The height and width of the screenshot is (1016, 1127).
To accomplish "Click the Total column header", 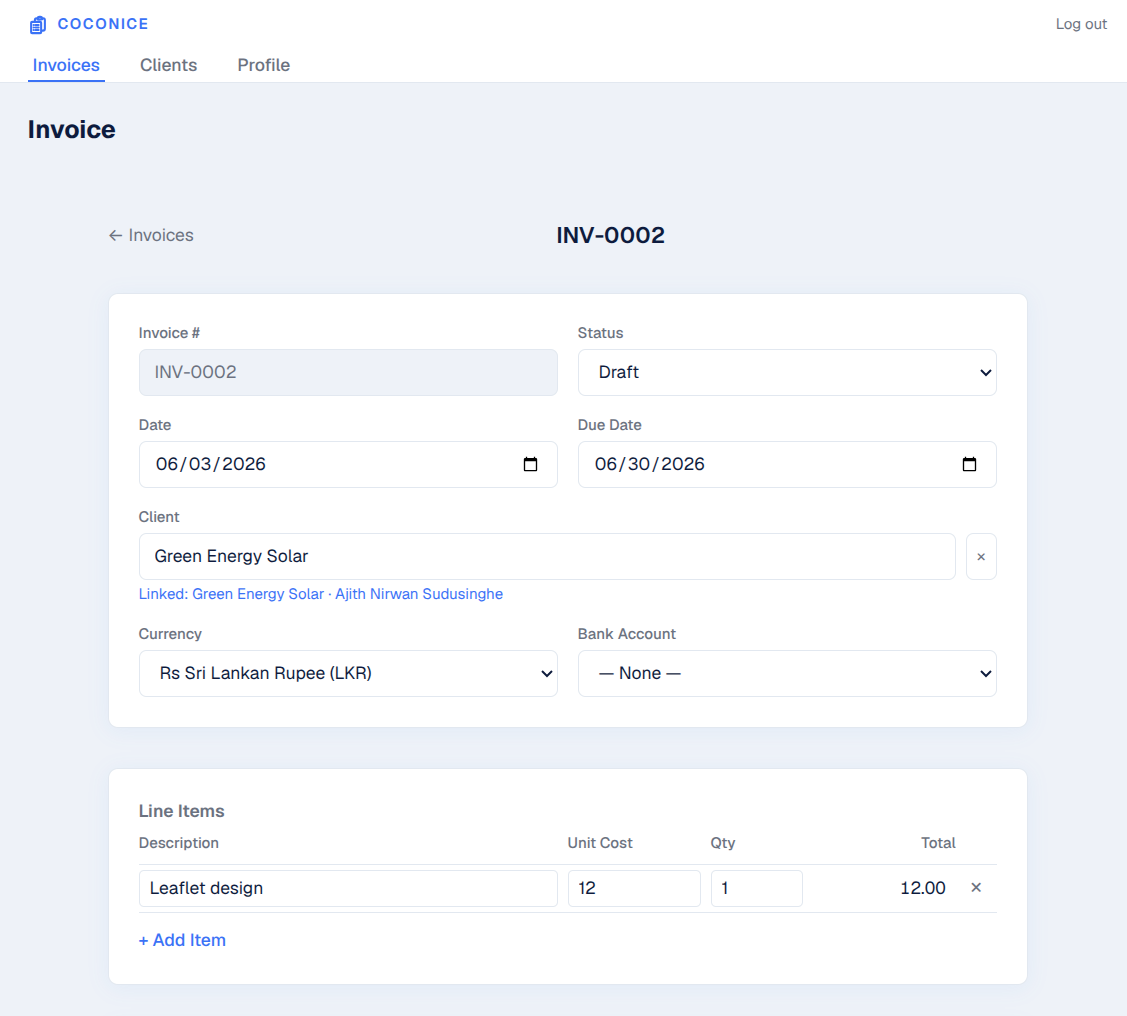I will (938, 843).
